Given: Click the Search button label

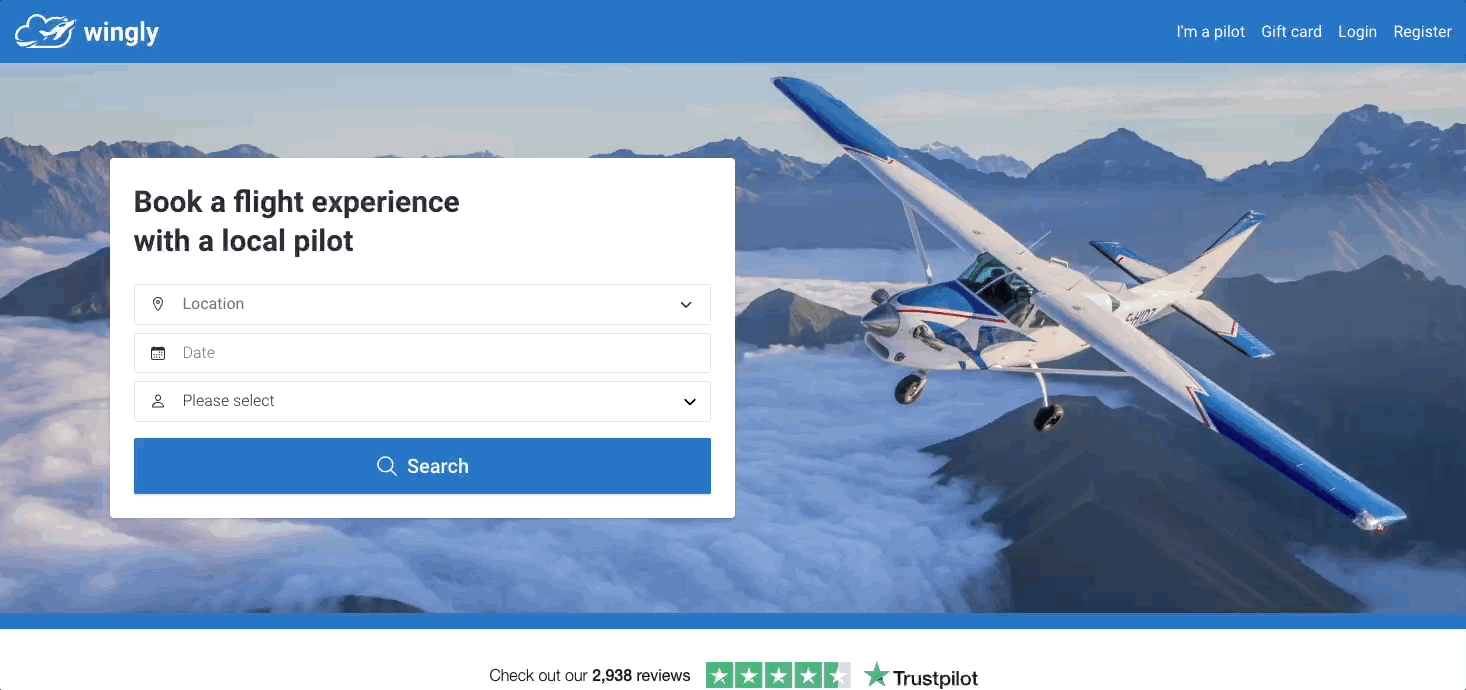Looking at the screenshot, I should 438,466.
